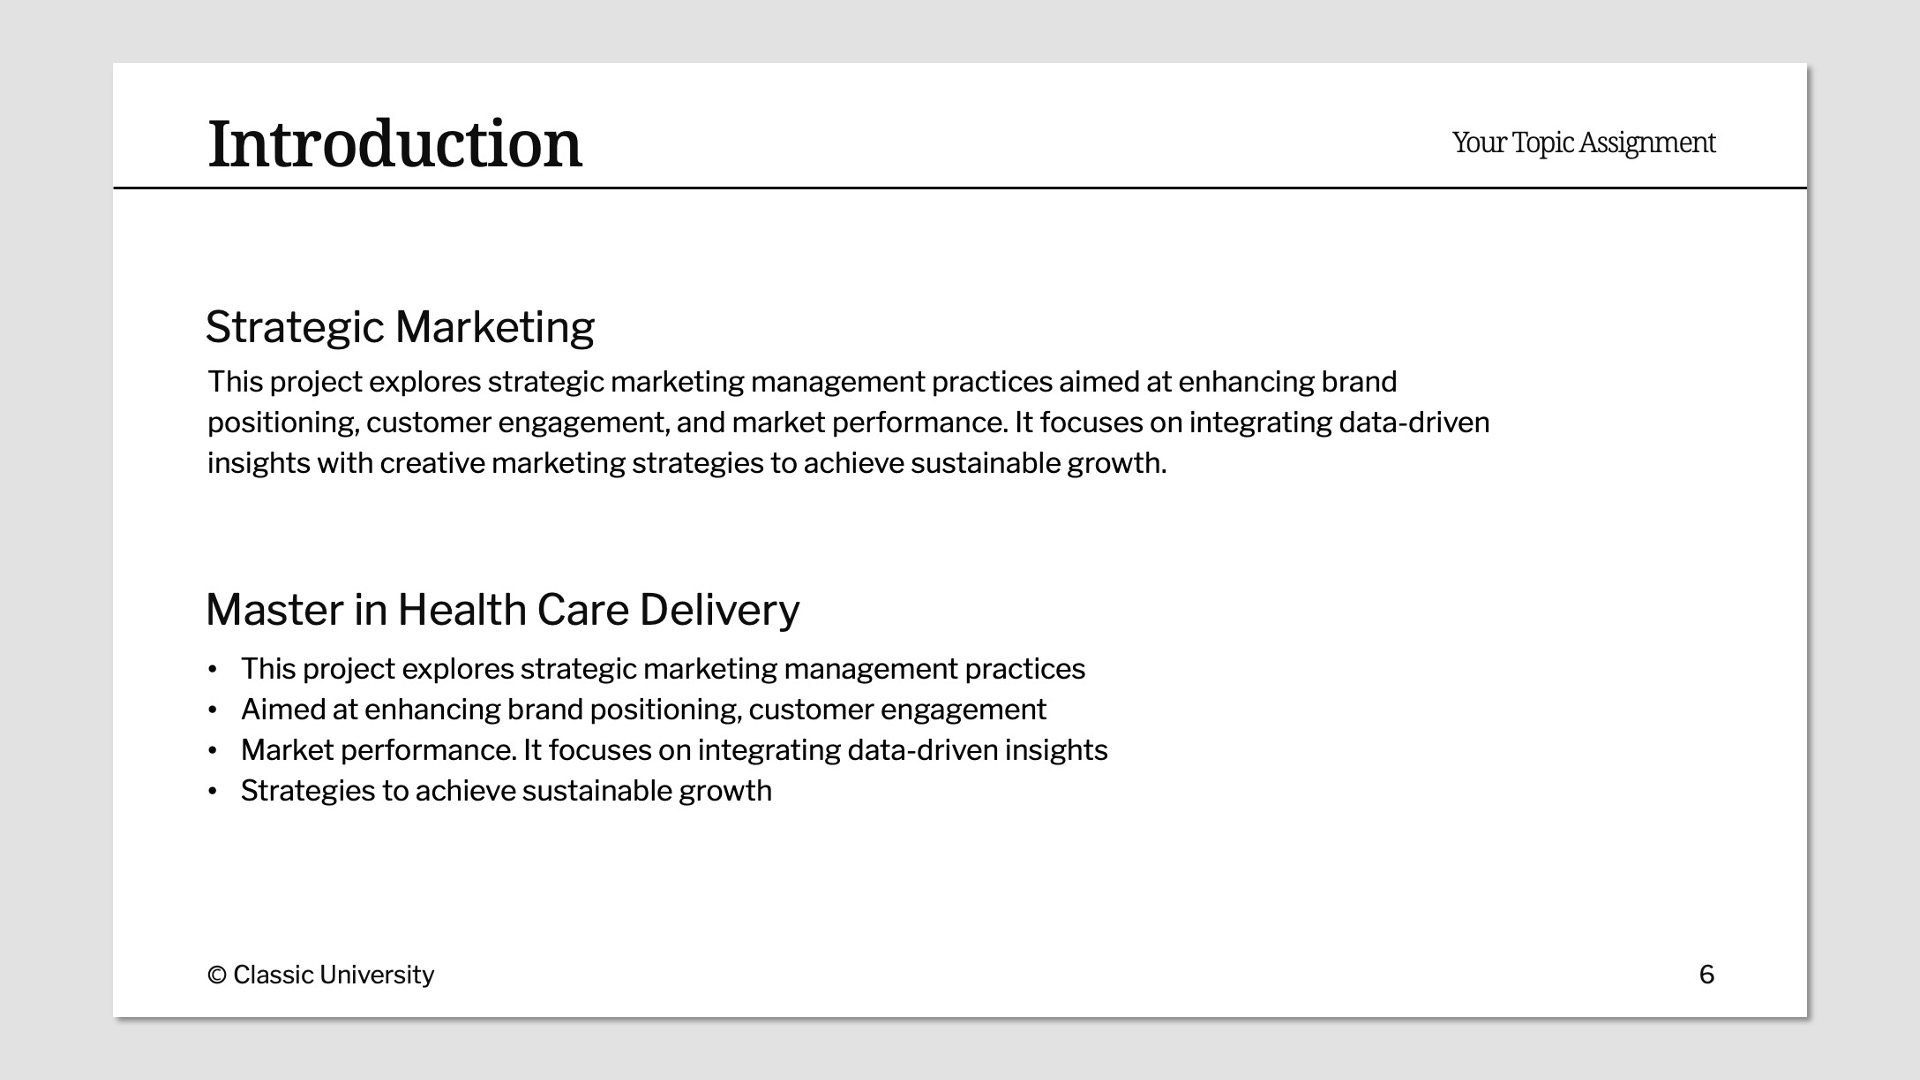1920x1080 pixels.
Task: Click the slide page number 6
Action: [x=1706, y=975]
